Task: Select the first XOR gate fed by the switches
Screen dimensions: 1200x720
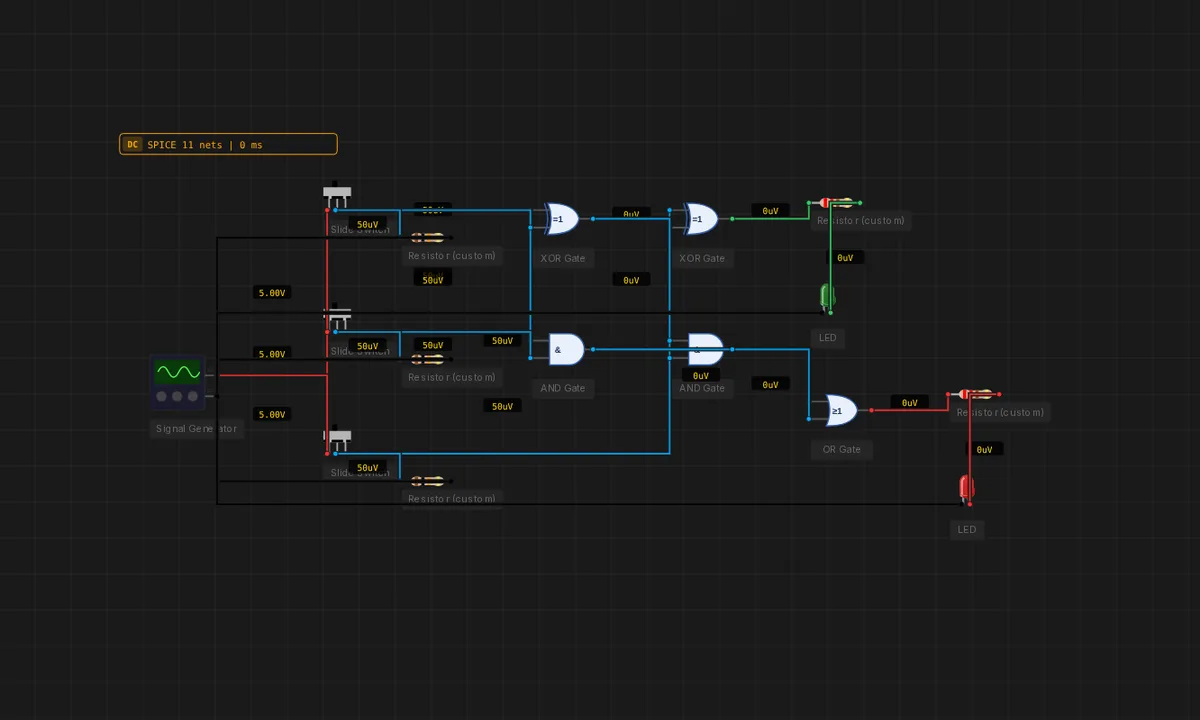Action: click(560, 218)
